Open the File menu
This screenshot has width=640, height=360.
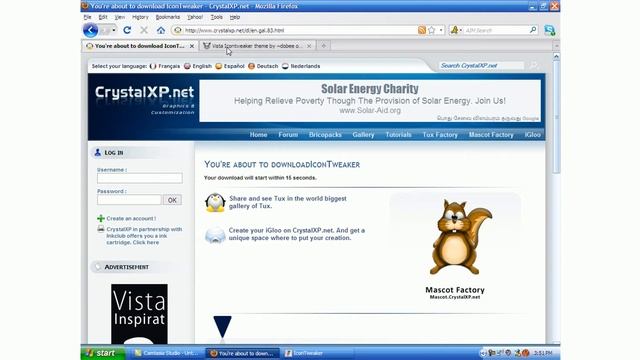87,17
